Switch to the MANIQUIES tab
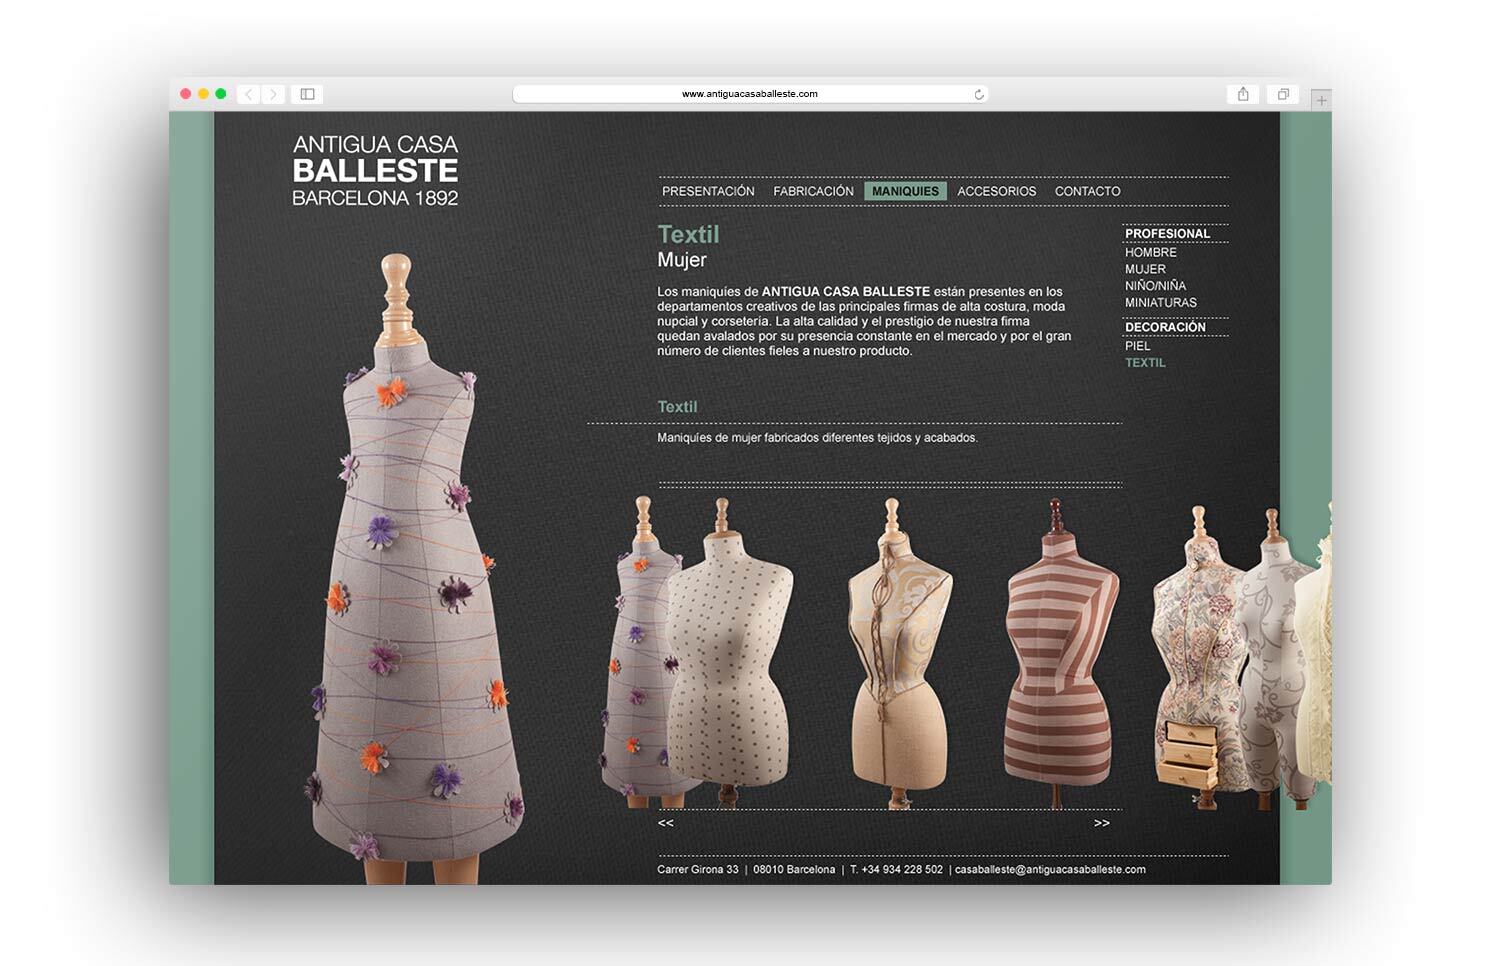Image resolution: width=1500 pixels, height=966 pixels. coord(905,190)
